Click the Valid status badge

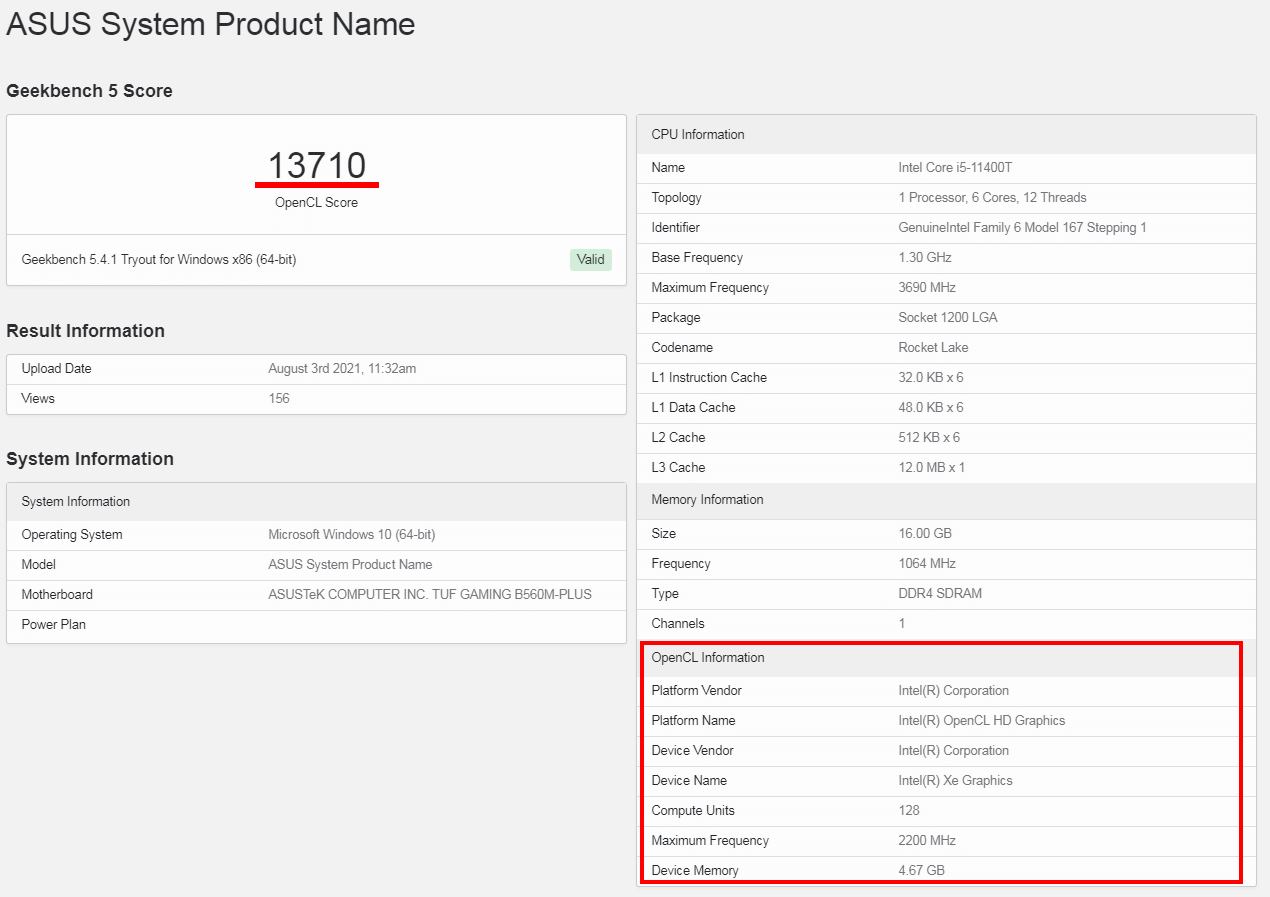pos(590,259)
